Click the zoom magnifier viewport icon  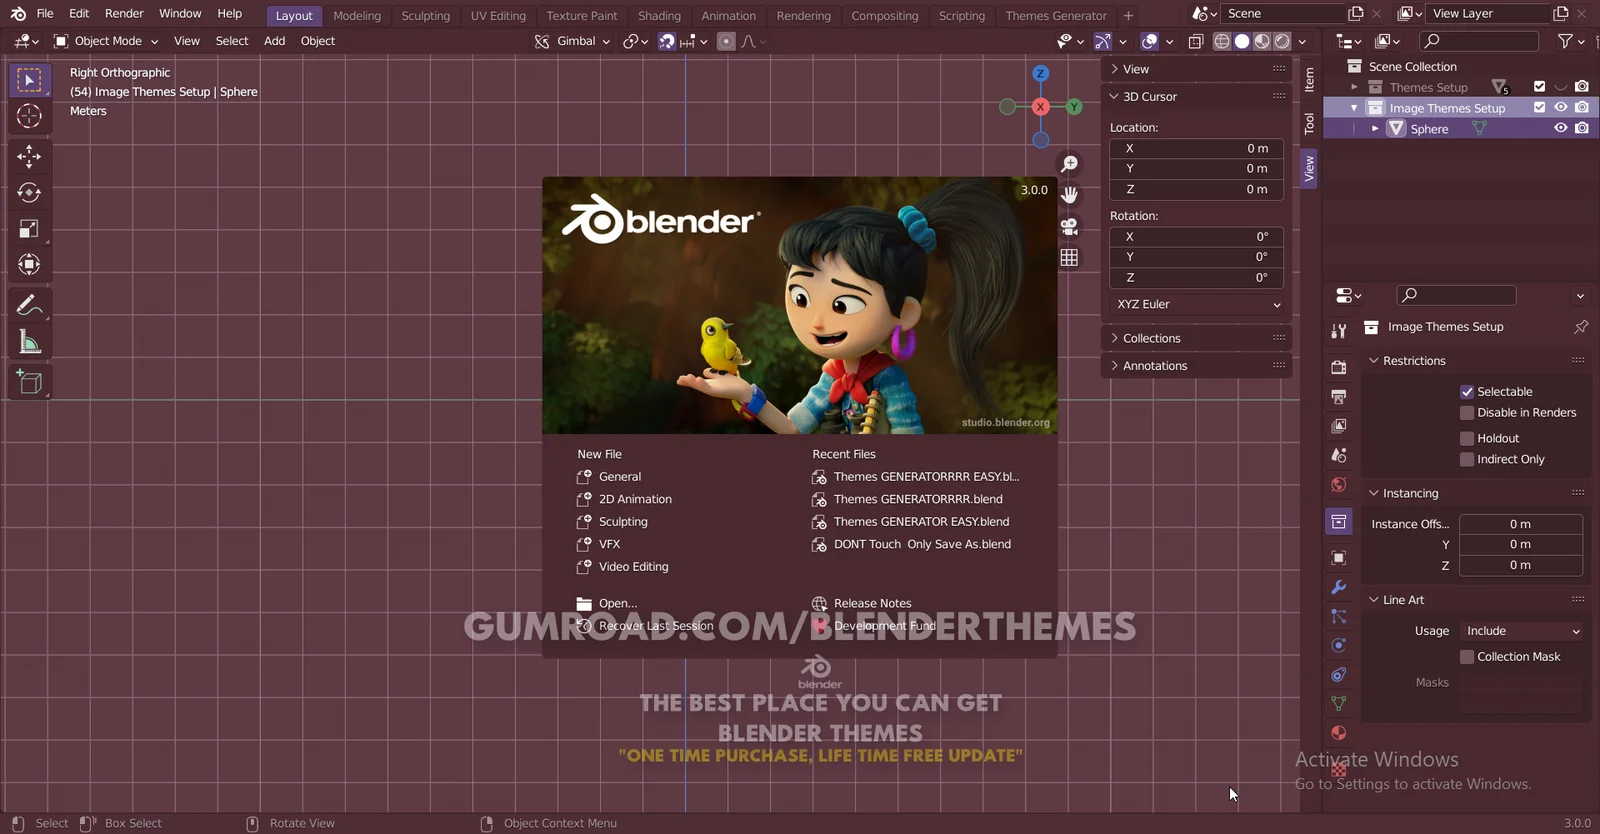(x=1069, y=164)
